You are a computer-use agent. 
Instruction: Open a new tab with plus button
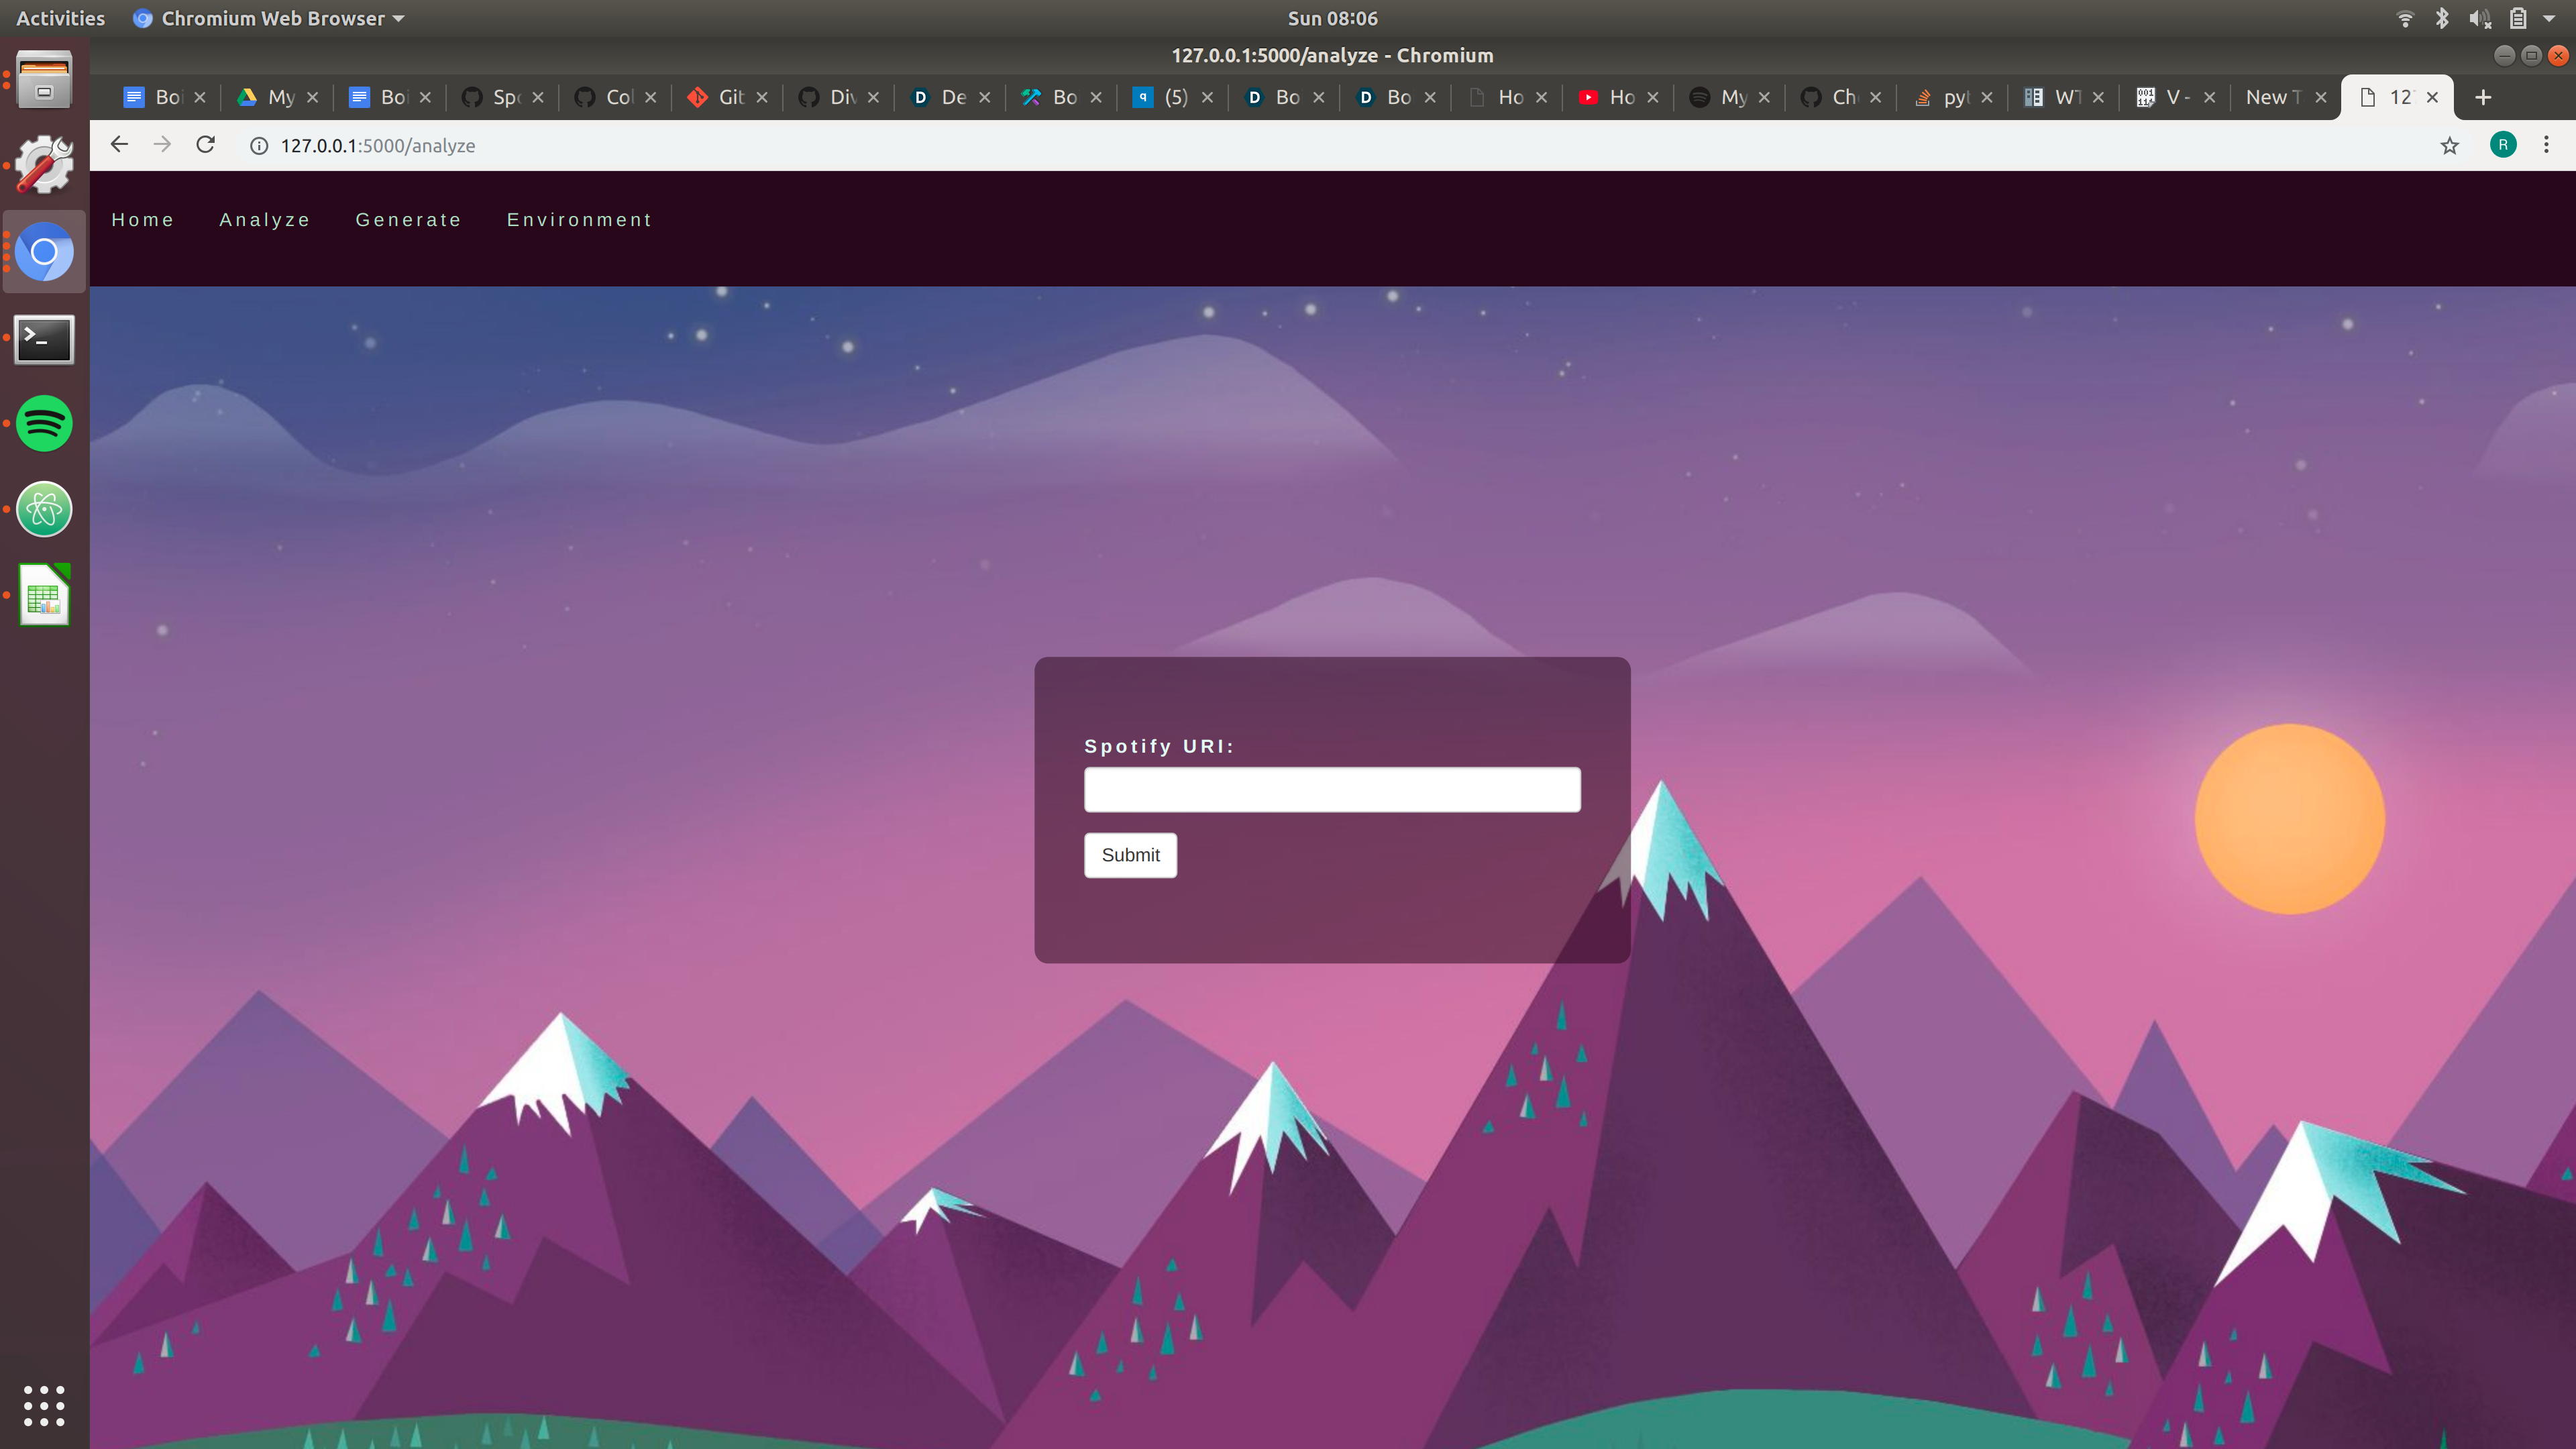coord(2483,97)
